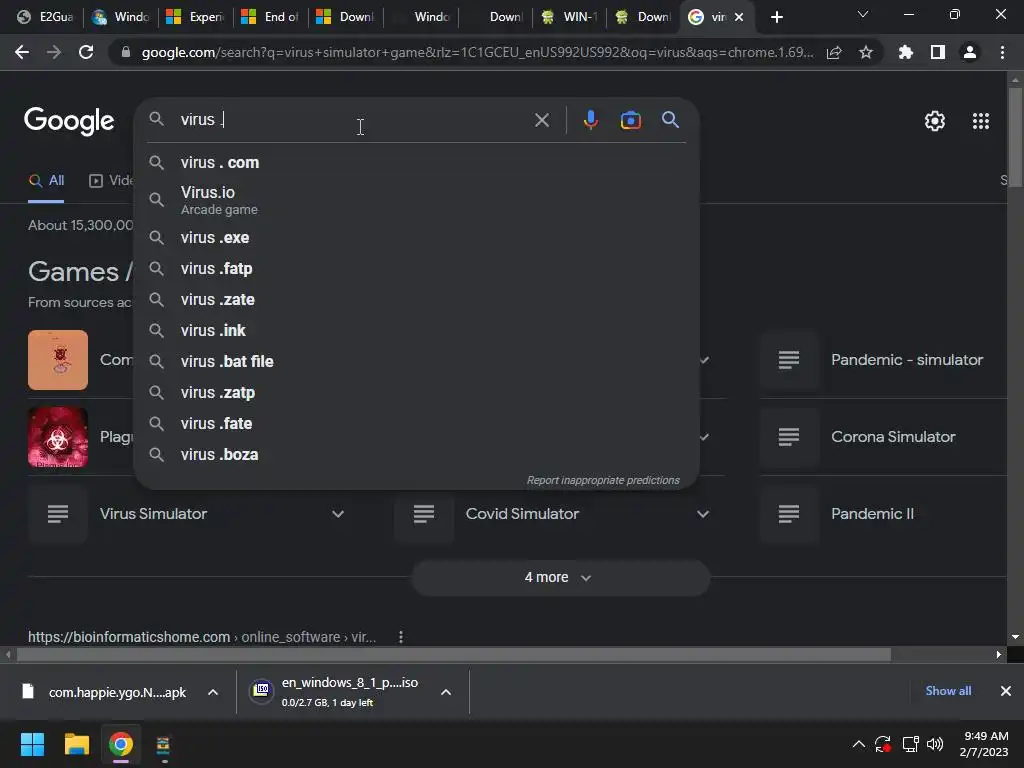Select the 'virus . com' suggestion
This screenshot has height=768, width=1024.
pos(416,163)
